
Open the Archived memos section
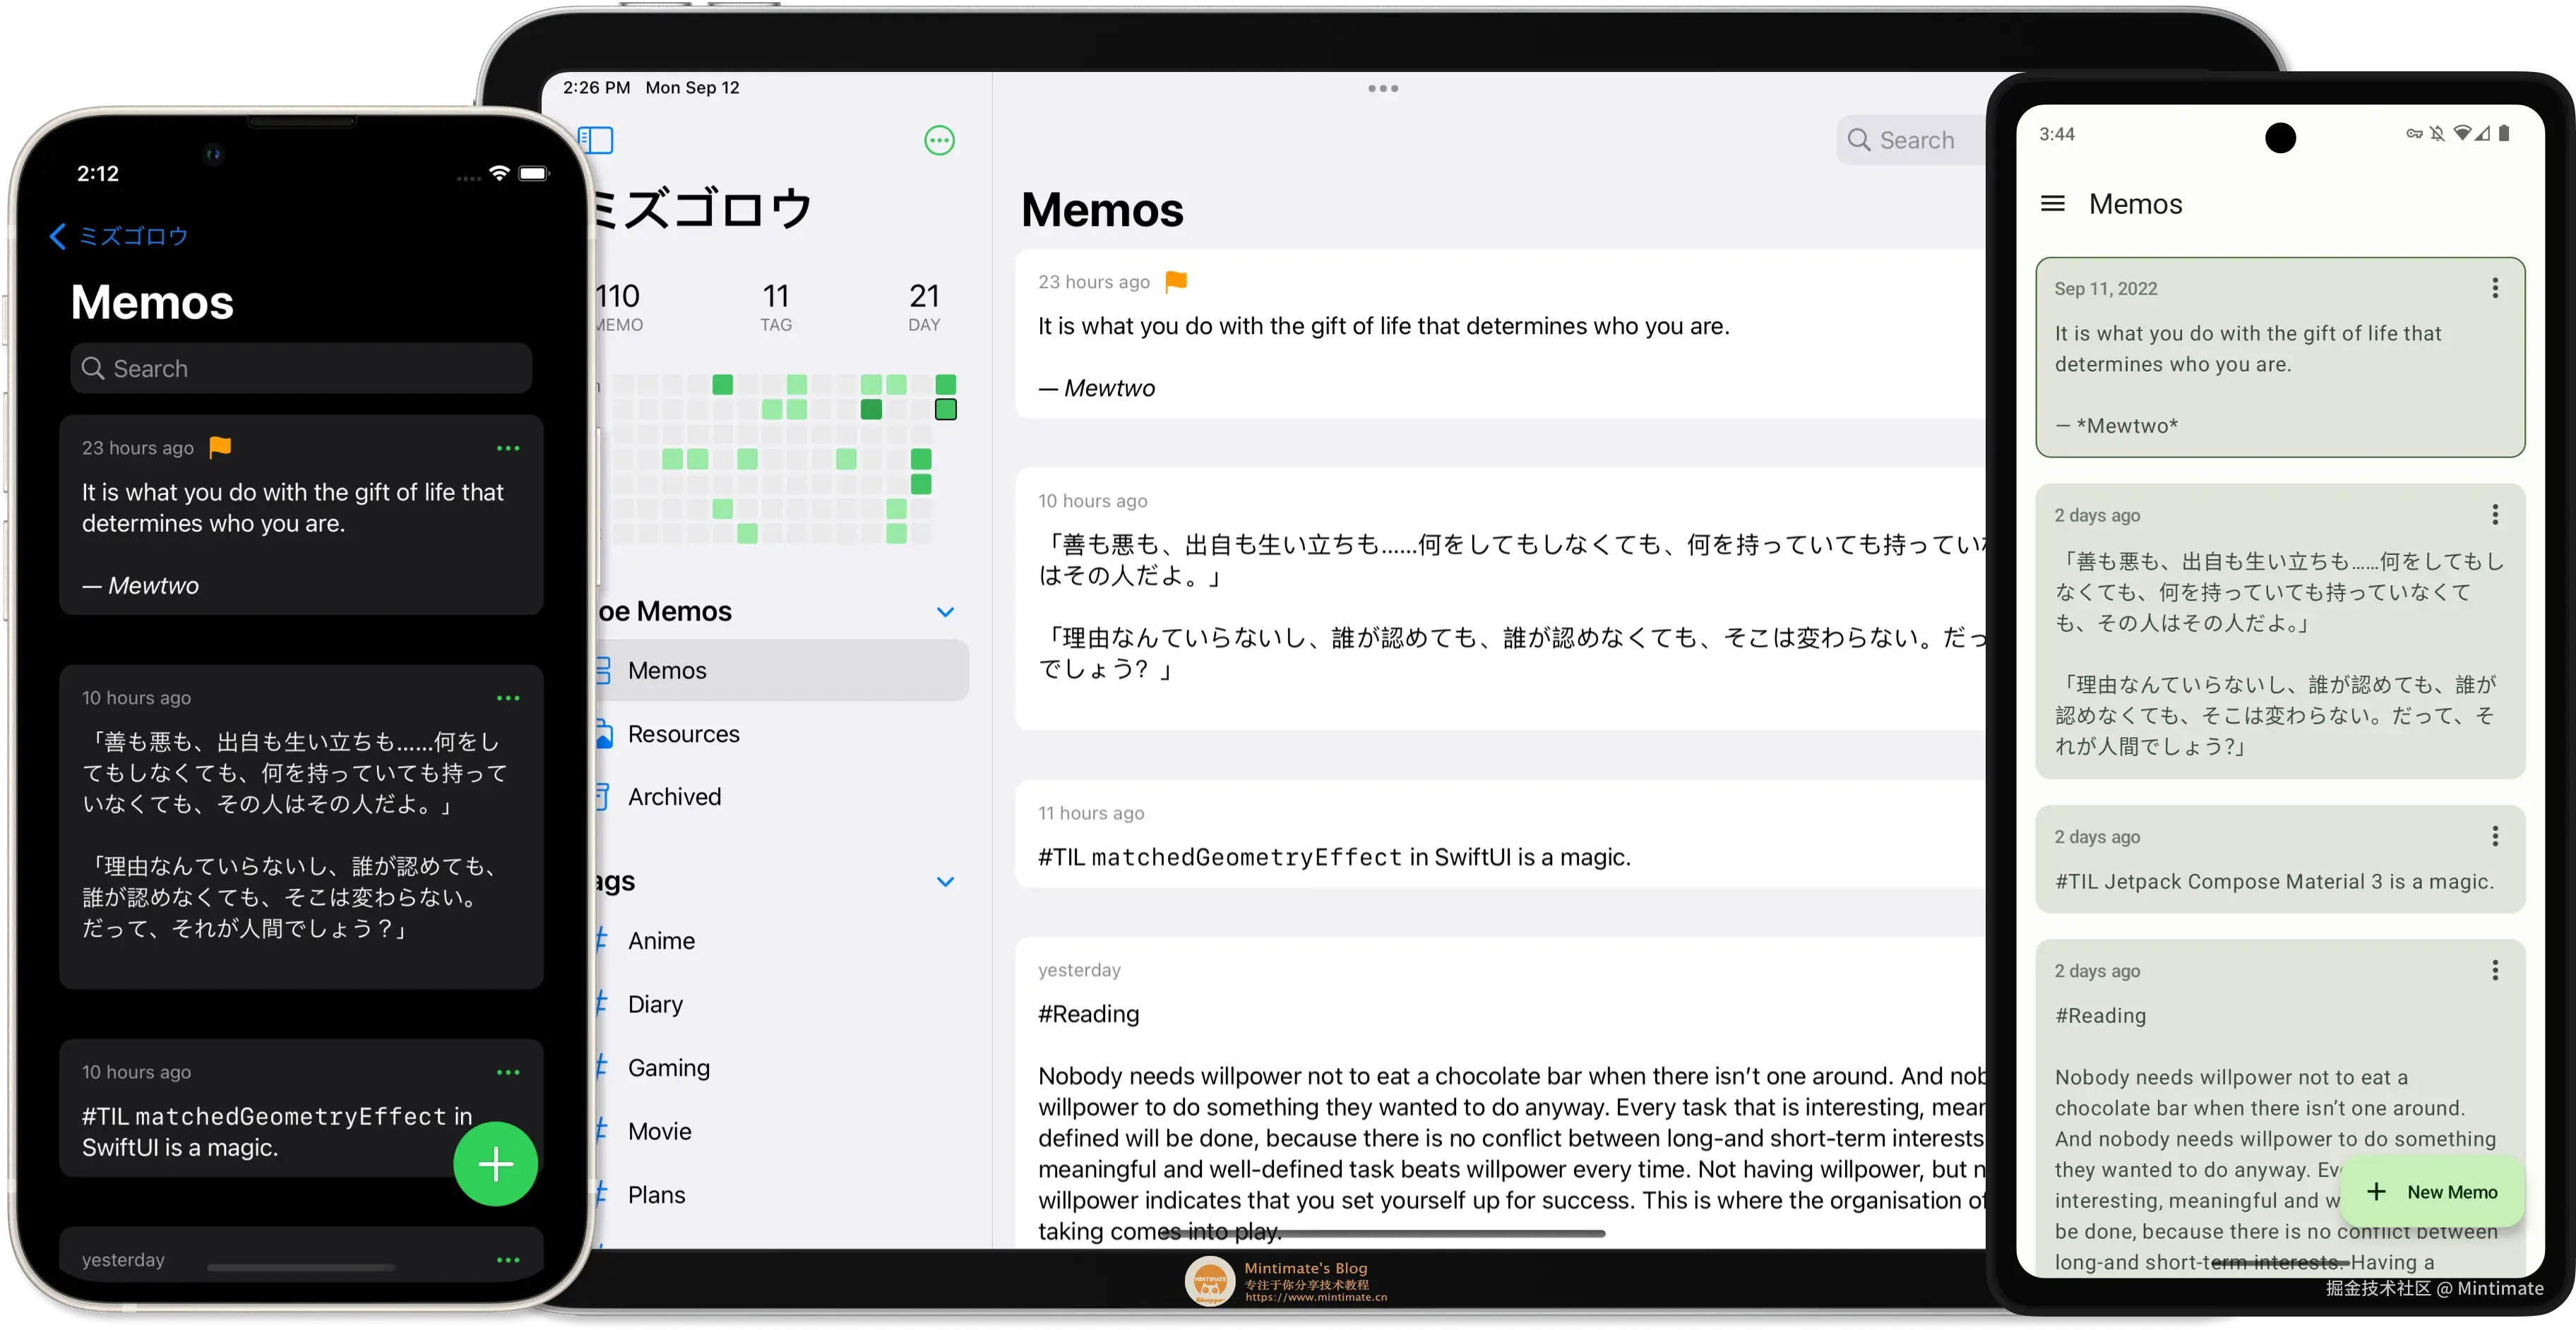(674, 796)
